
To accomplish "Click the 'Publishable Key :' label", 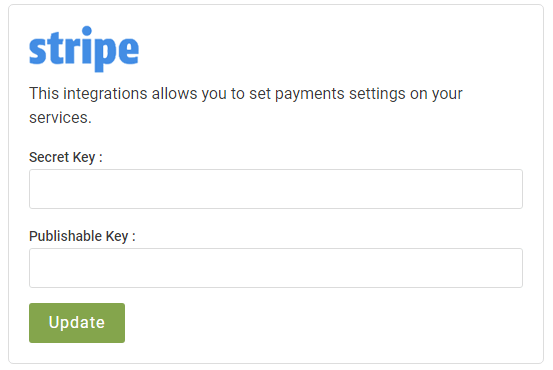I will 82,236.
